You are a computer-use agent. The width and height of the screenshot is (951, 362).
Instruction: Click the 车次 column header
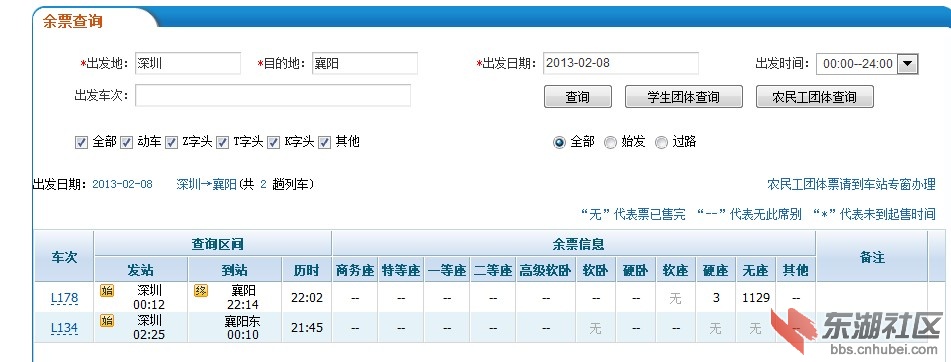pyautogui.click(x=64, y=256)
